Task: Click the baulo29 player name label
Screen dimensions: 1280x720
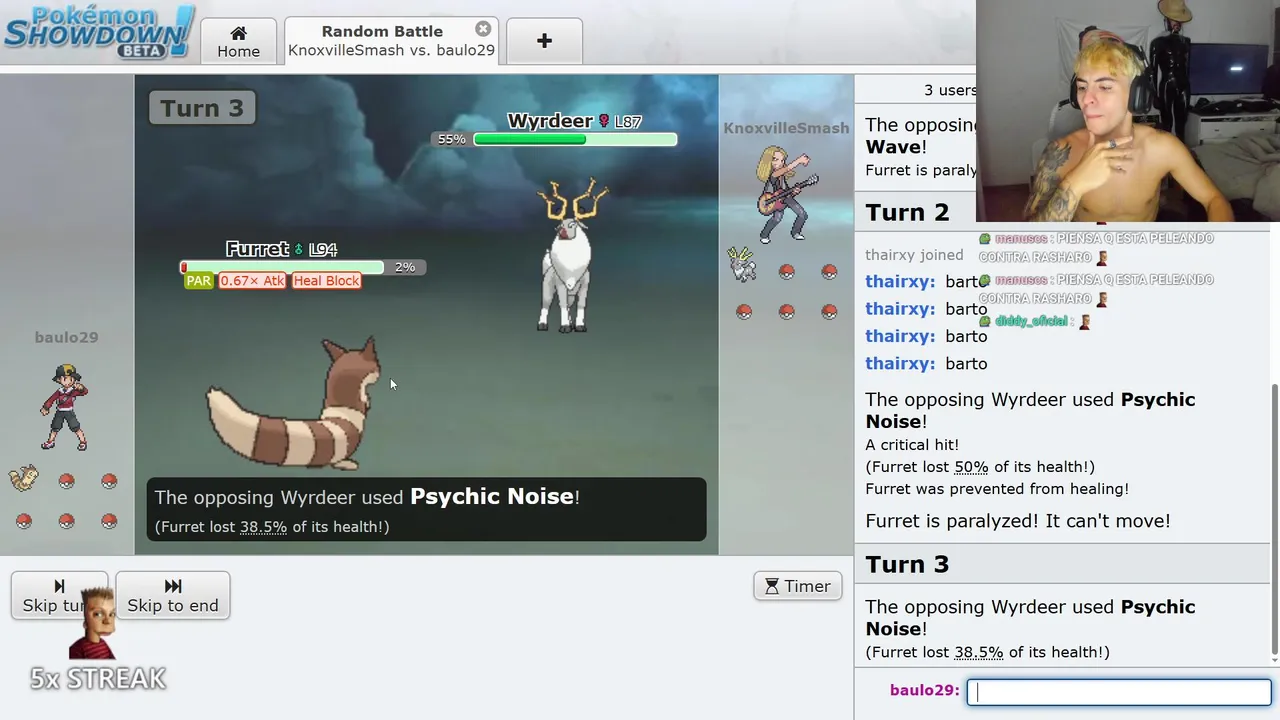Action: pyautogui.click(x=66, y=337)
